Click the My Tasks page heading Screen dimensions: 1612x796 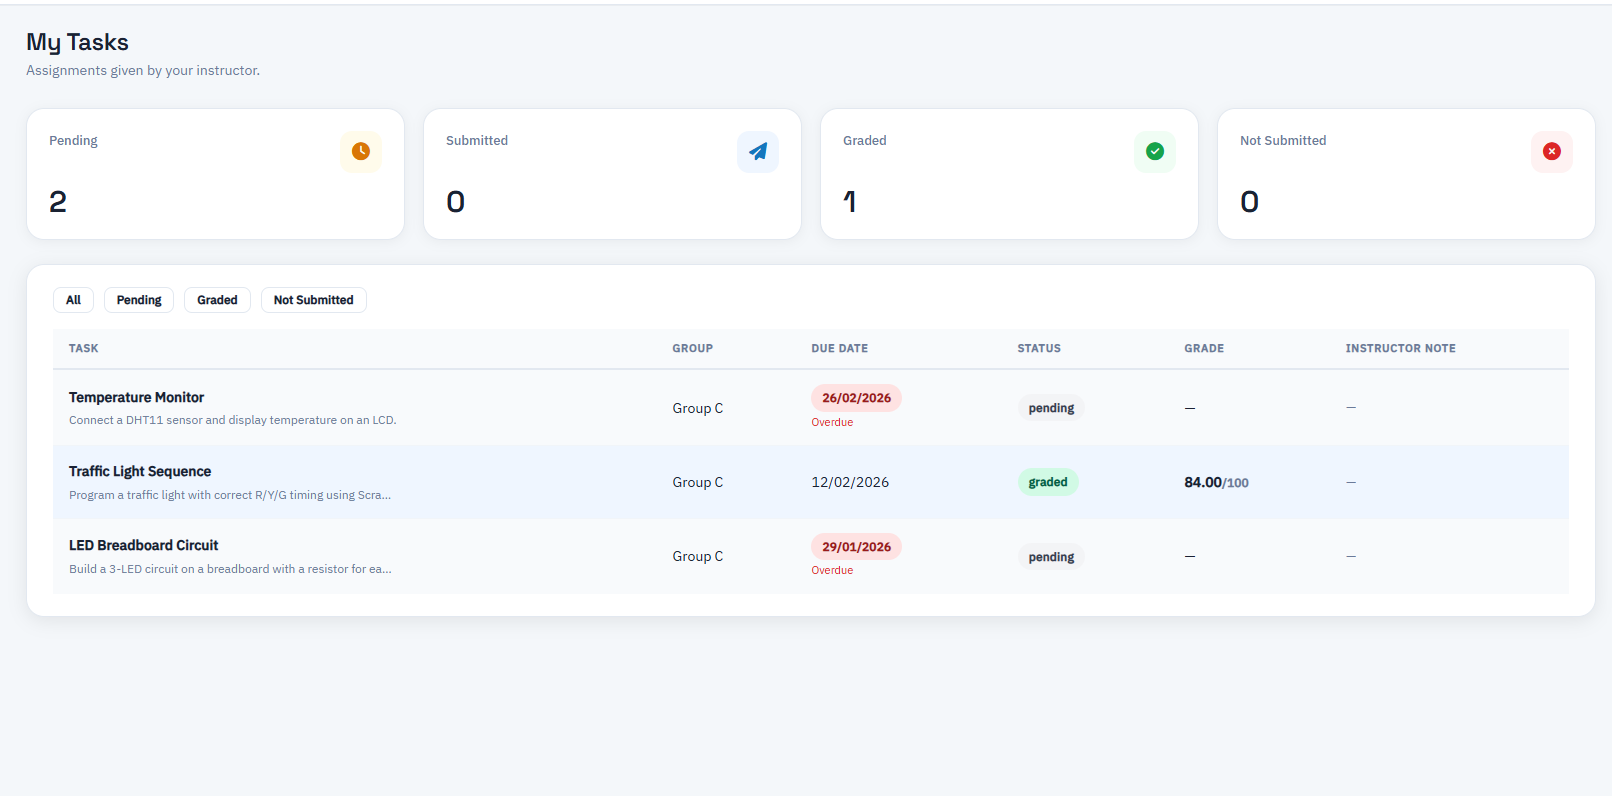(x=77, y=42)
